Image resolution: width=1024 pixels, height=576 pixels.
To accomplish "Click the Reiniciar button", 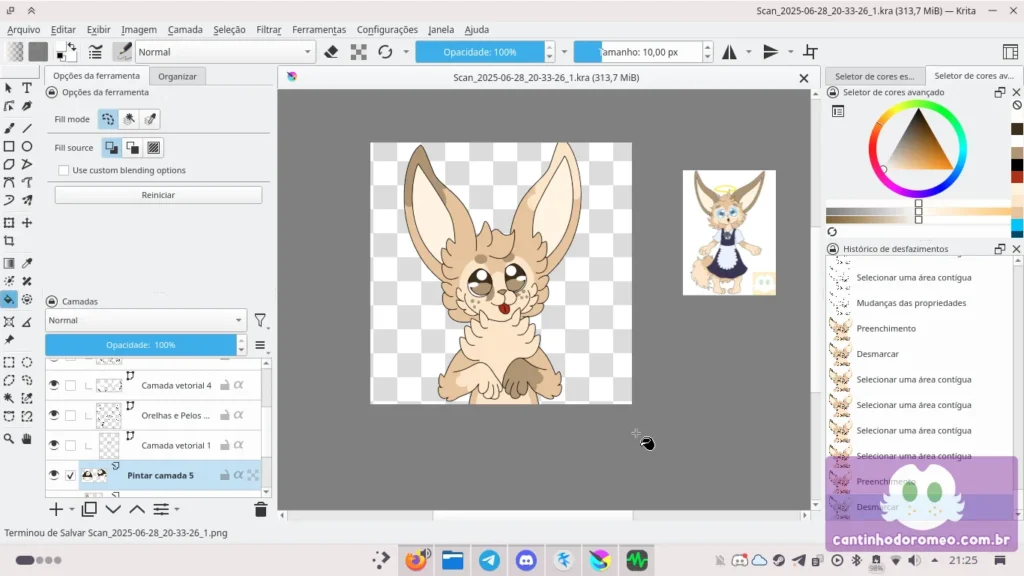I will [158, 195].
